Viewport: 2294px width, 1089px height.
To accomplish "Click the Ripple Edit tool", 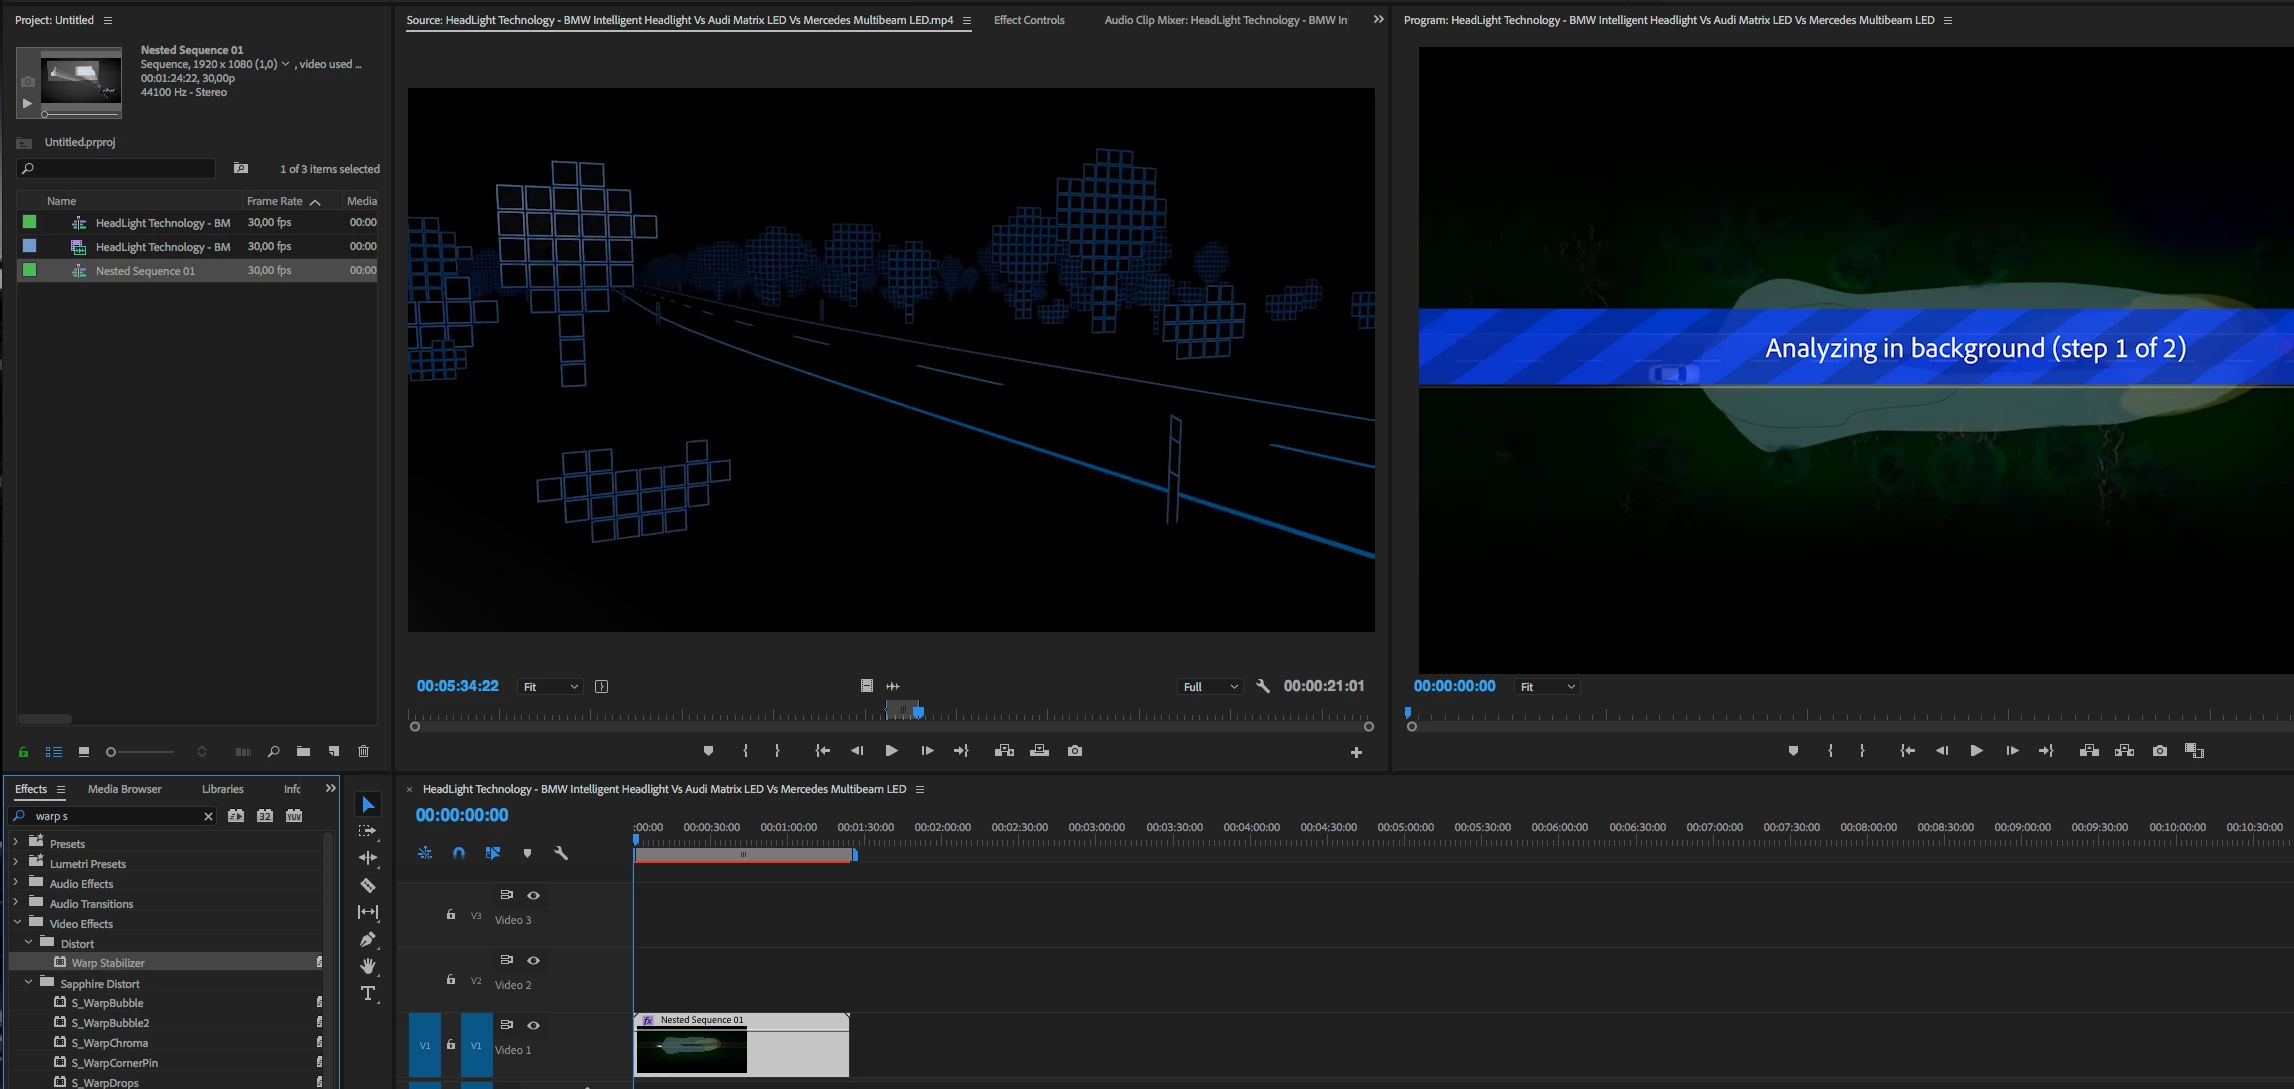I will pyautogui.click(x=368, y=858).
